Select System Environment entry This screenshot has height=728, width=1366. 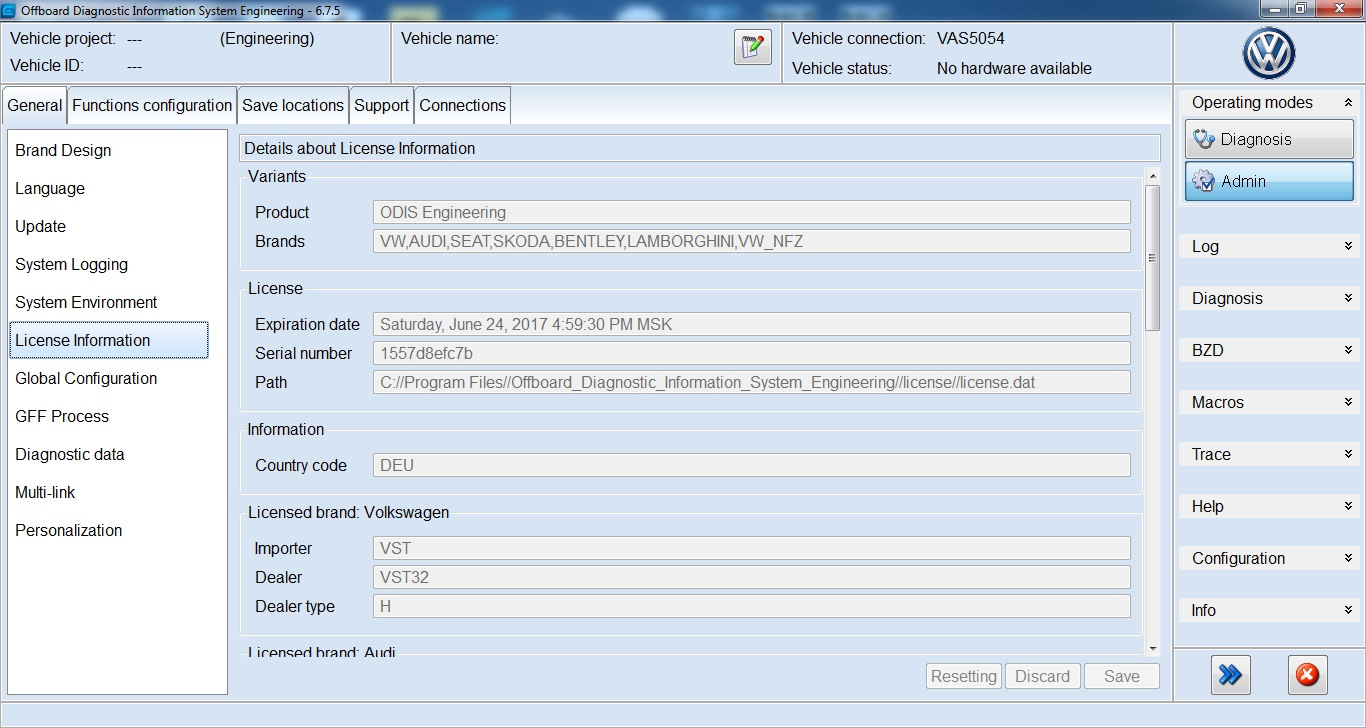tap(108, 302)
